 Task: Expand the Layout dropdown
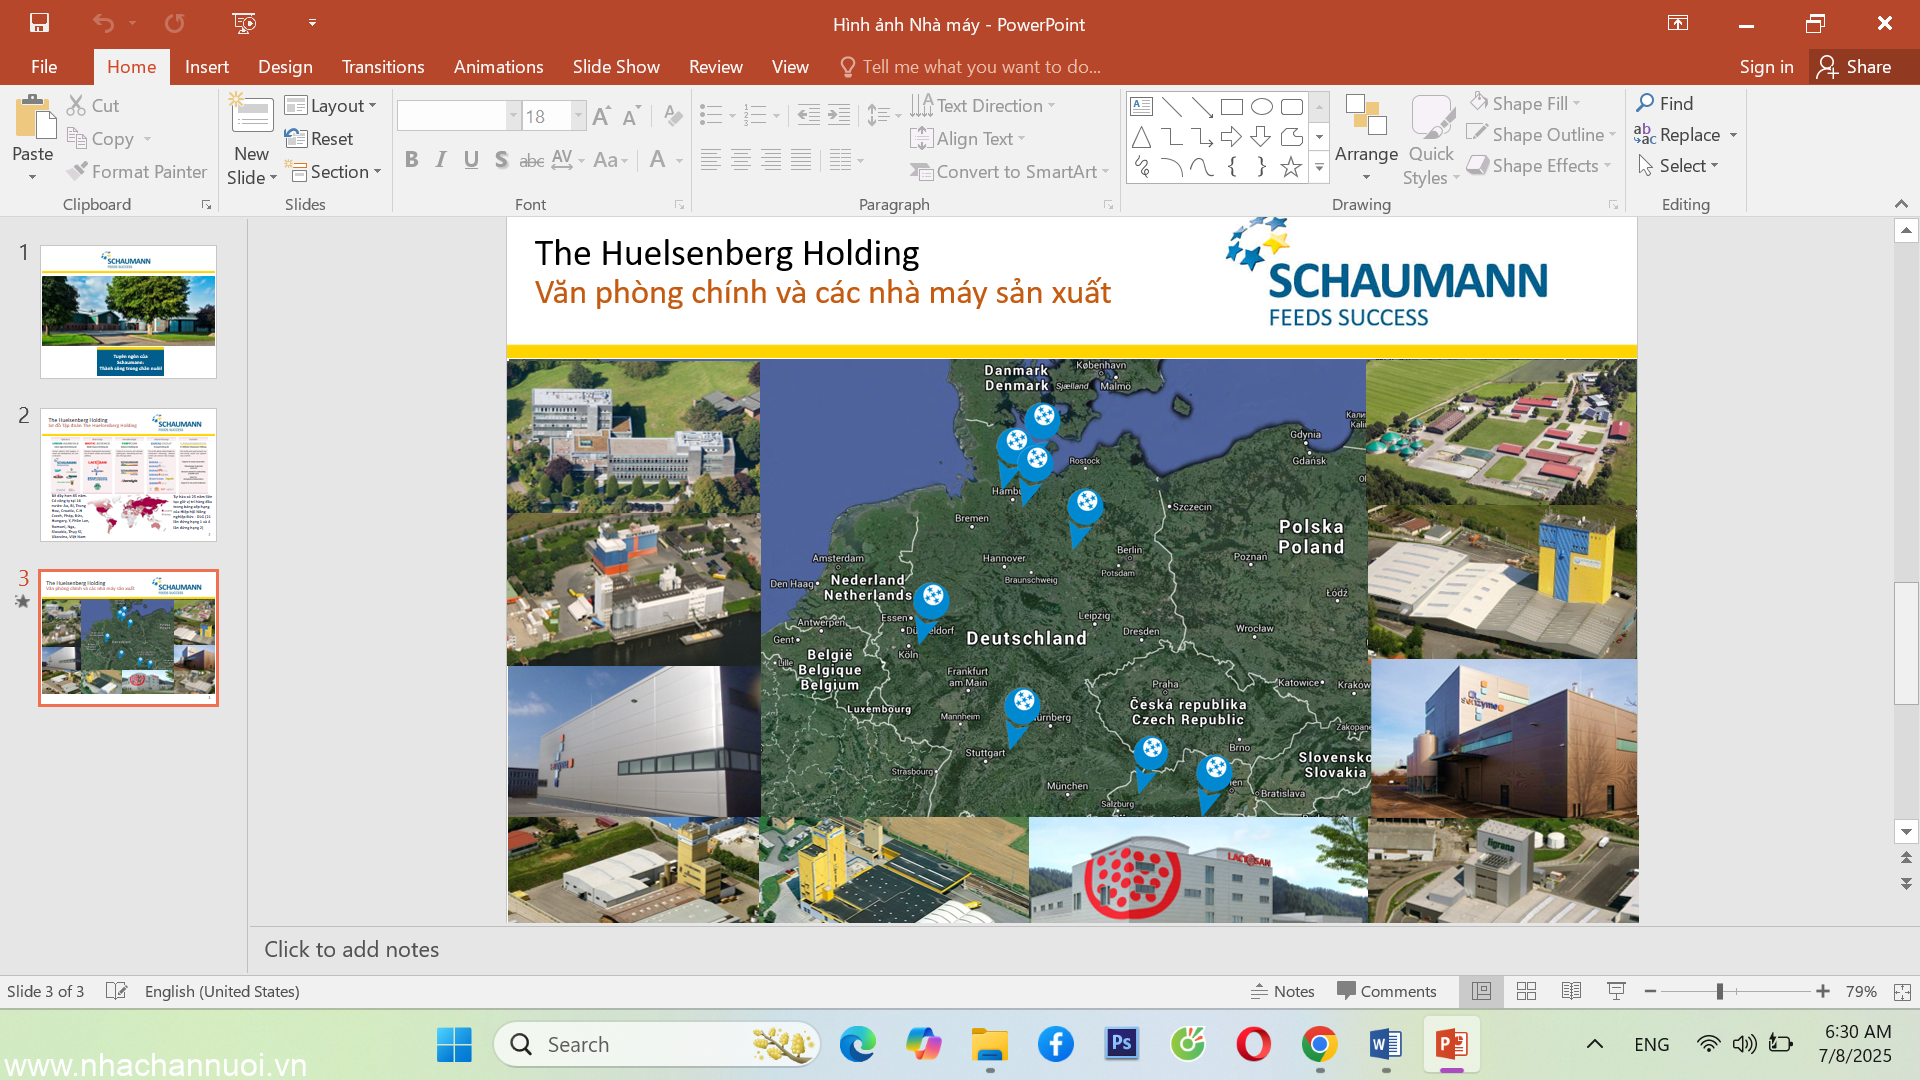[331, 106]
